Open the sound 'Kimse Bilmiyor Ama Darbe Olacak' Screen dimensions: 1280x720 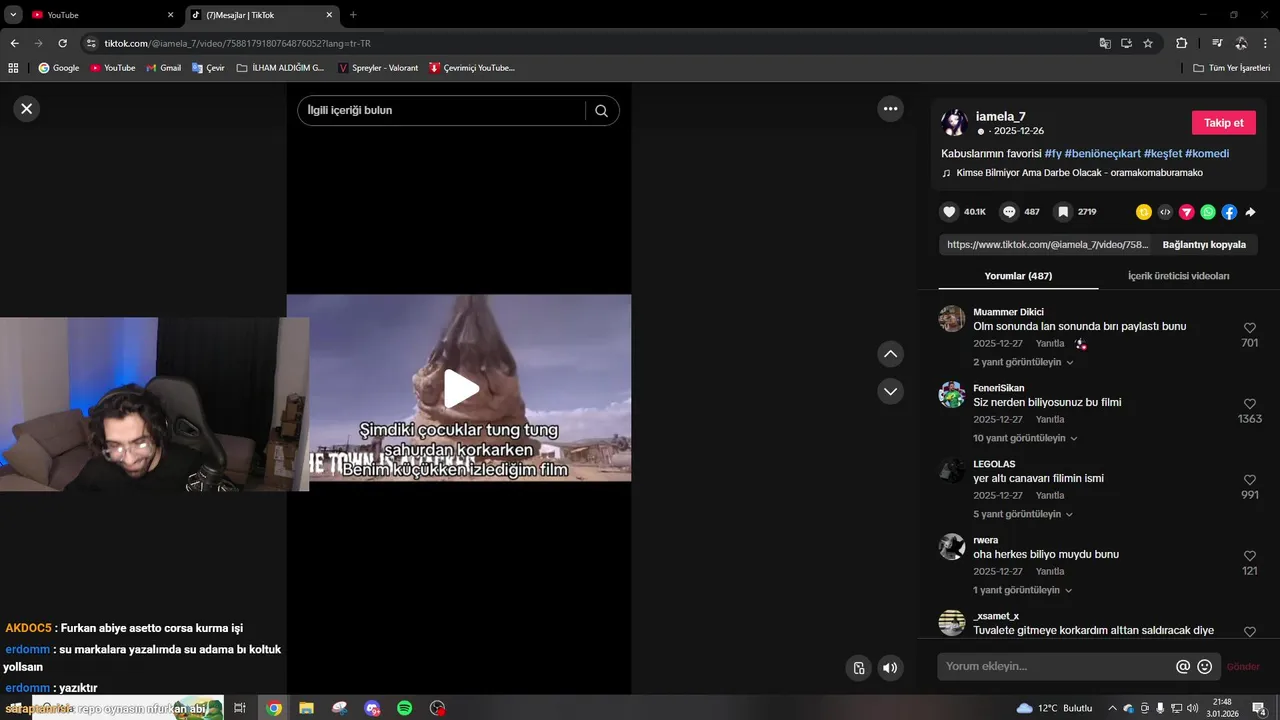pyautogui.click(x=1079, y=173)
